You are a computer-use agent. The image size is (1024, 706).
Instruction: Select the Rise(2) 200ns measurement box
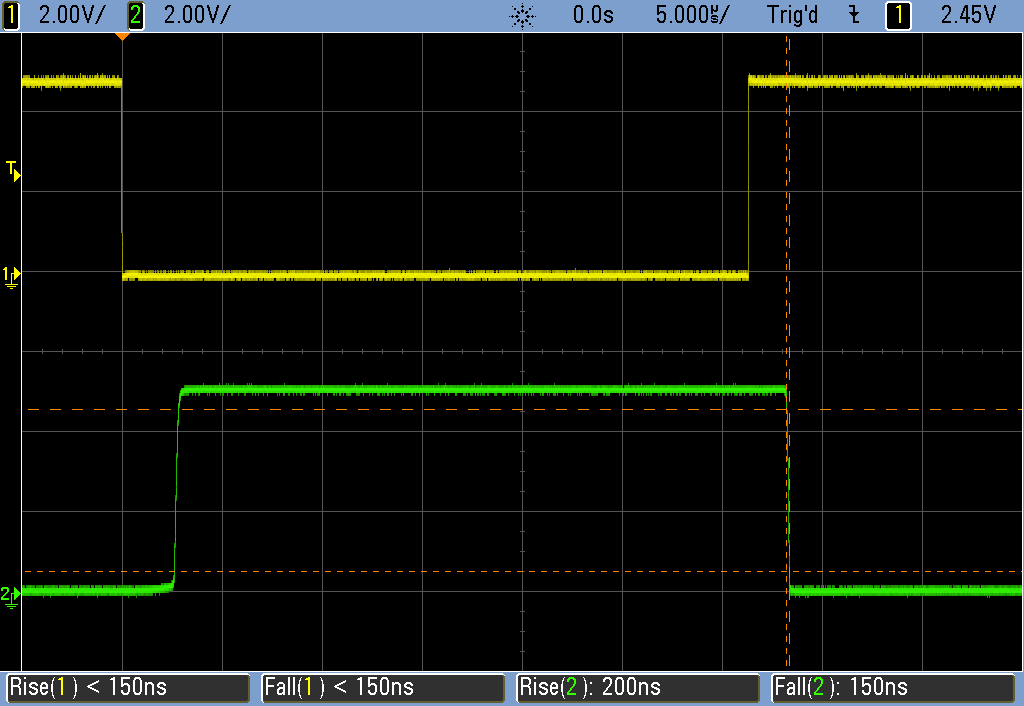tap(639, 687)
